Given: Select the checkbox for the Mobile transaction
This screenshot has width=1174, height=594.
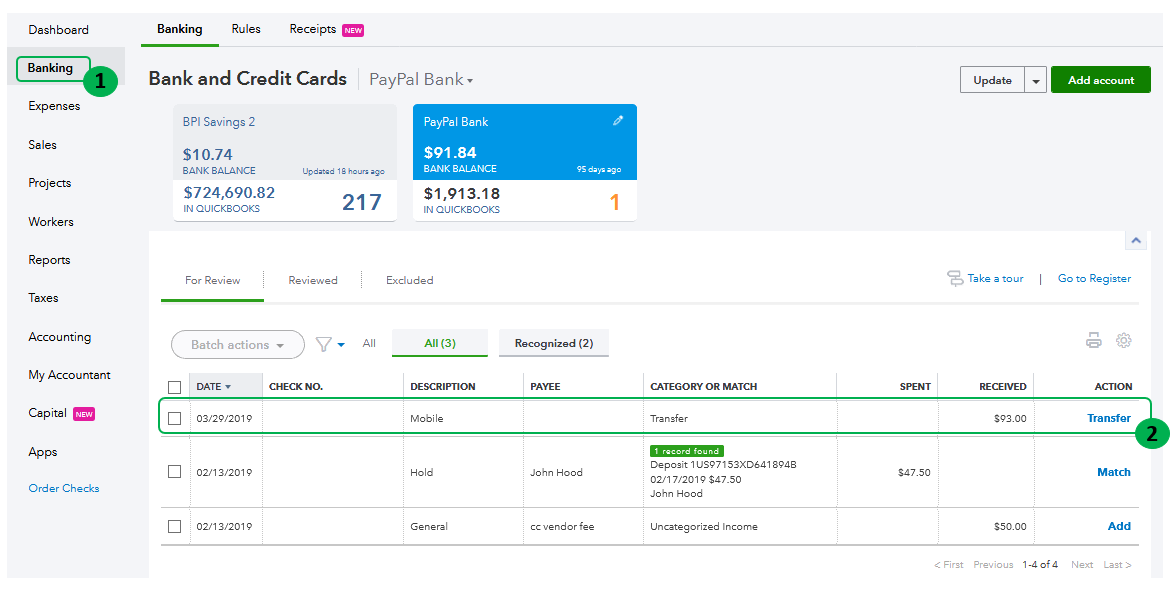Looking at the screenshot, I should [175, 418].
